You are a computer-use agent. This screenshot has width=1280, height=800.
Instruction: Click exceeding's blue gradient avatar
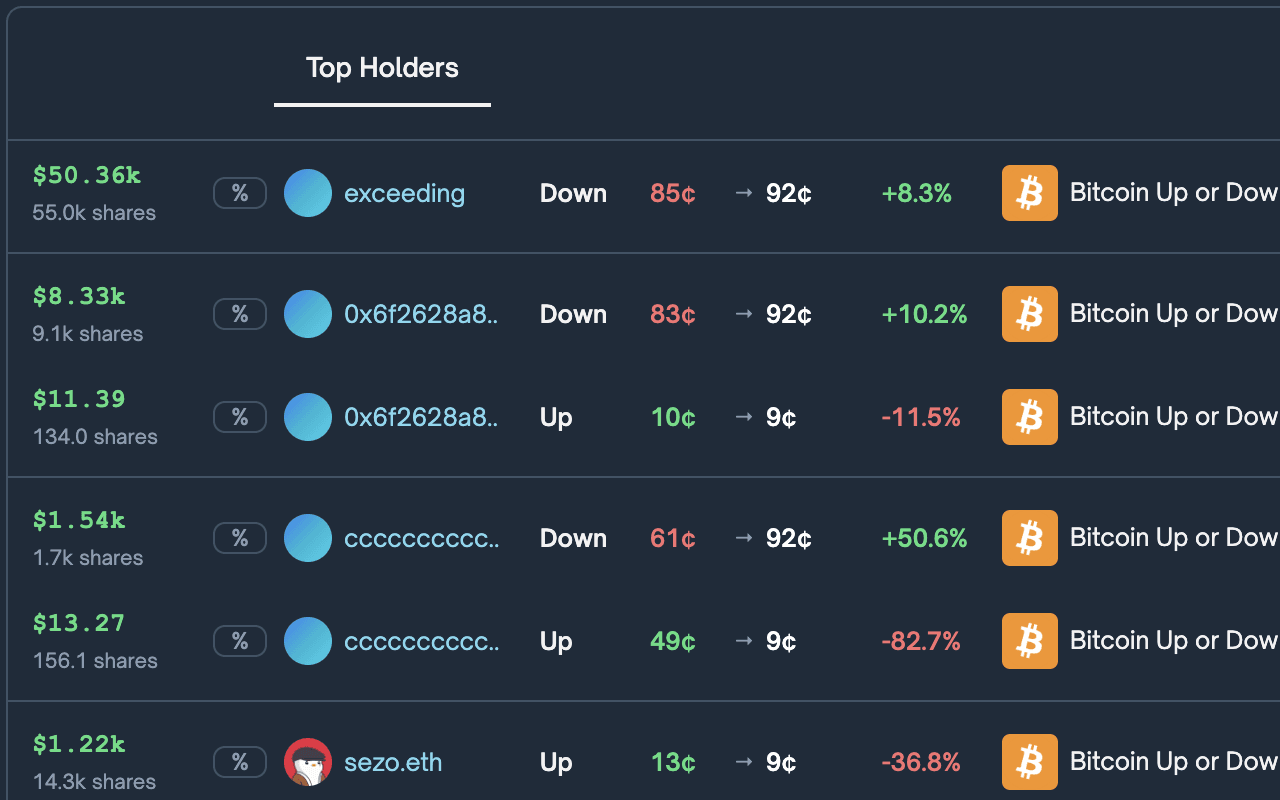tap(308, 193)
